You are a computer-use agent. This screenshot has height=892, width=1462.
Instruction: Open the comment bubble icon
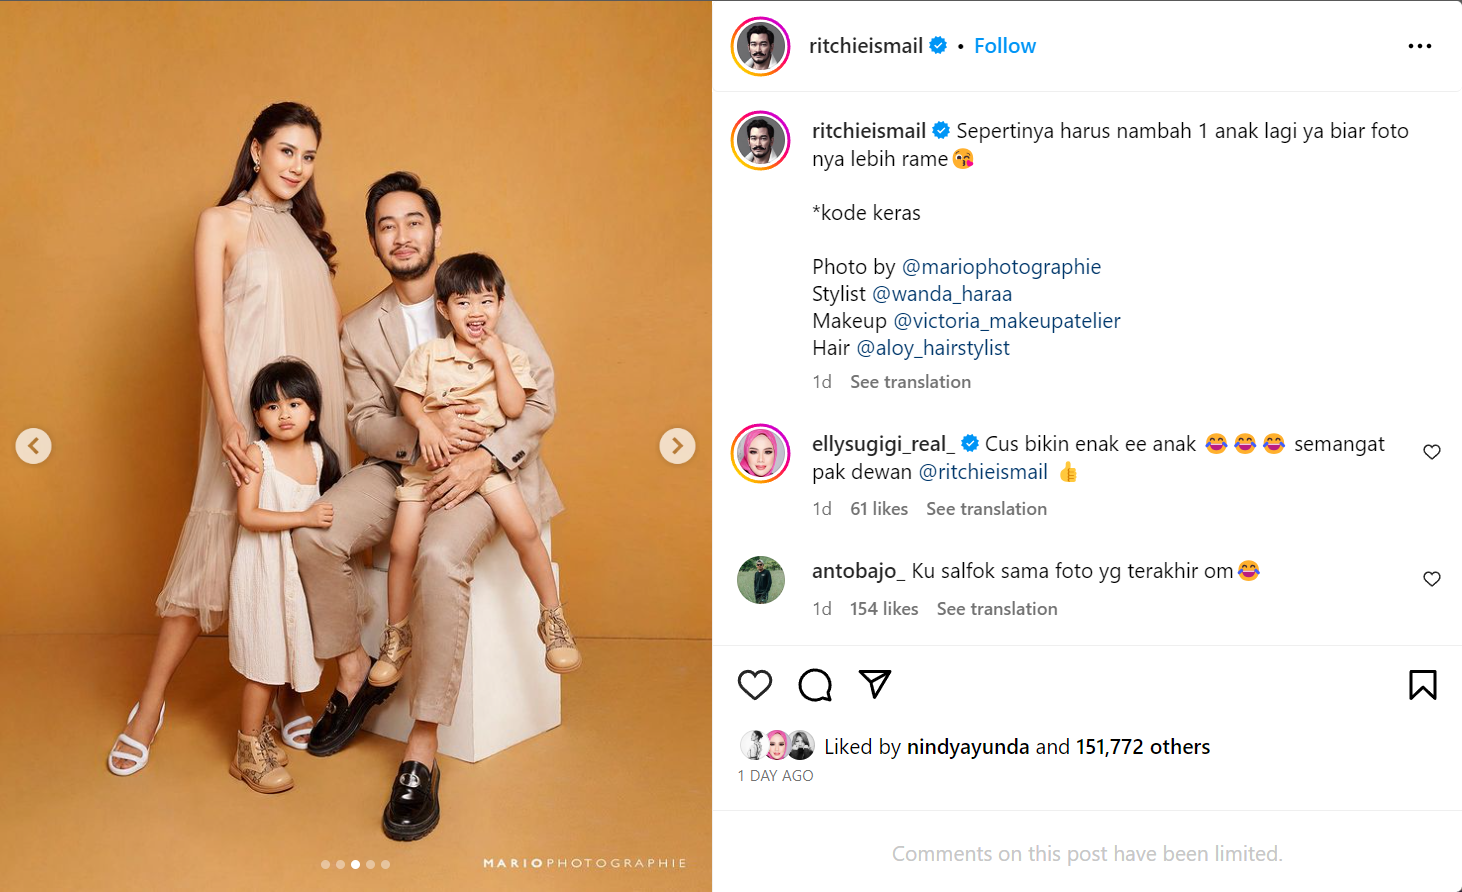click(815, 685)
